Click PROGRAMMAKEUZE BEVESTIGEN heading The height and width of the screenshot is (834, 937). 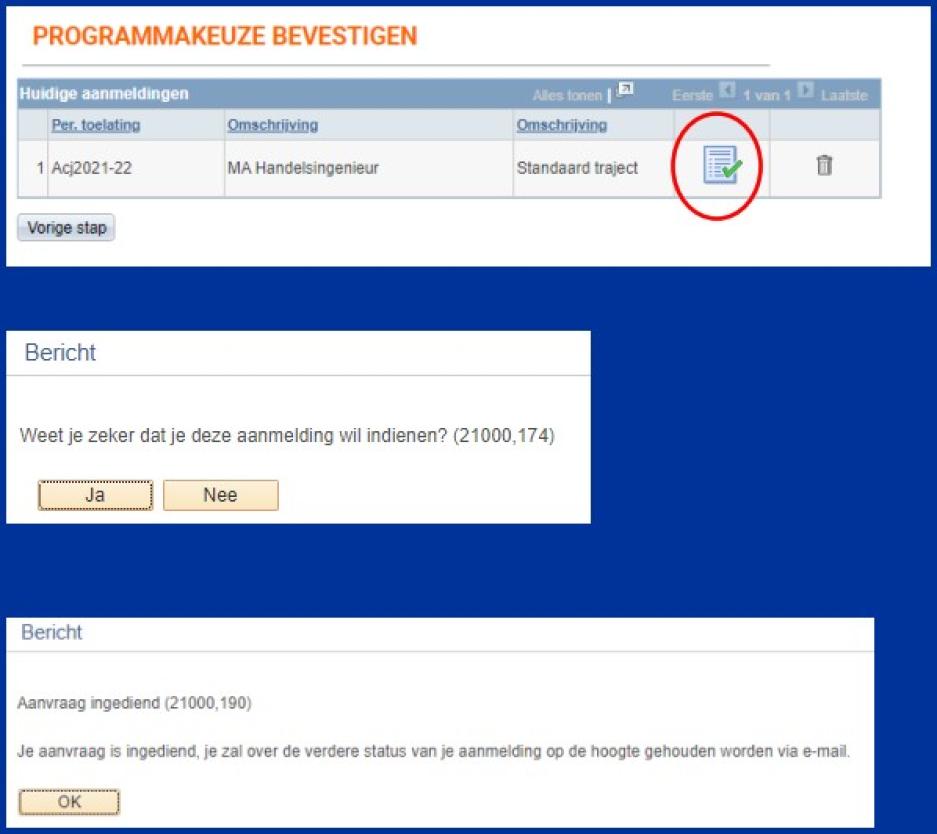(x=225, y=36)
